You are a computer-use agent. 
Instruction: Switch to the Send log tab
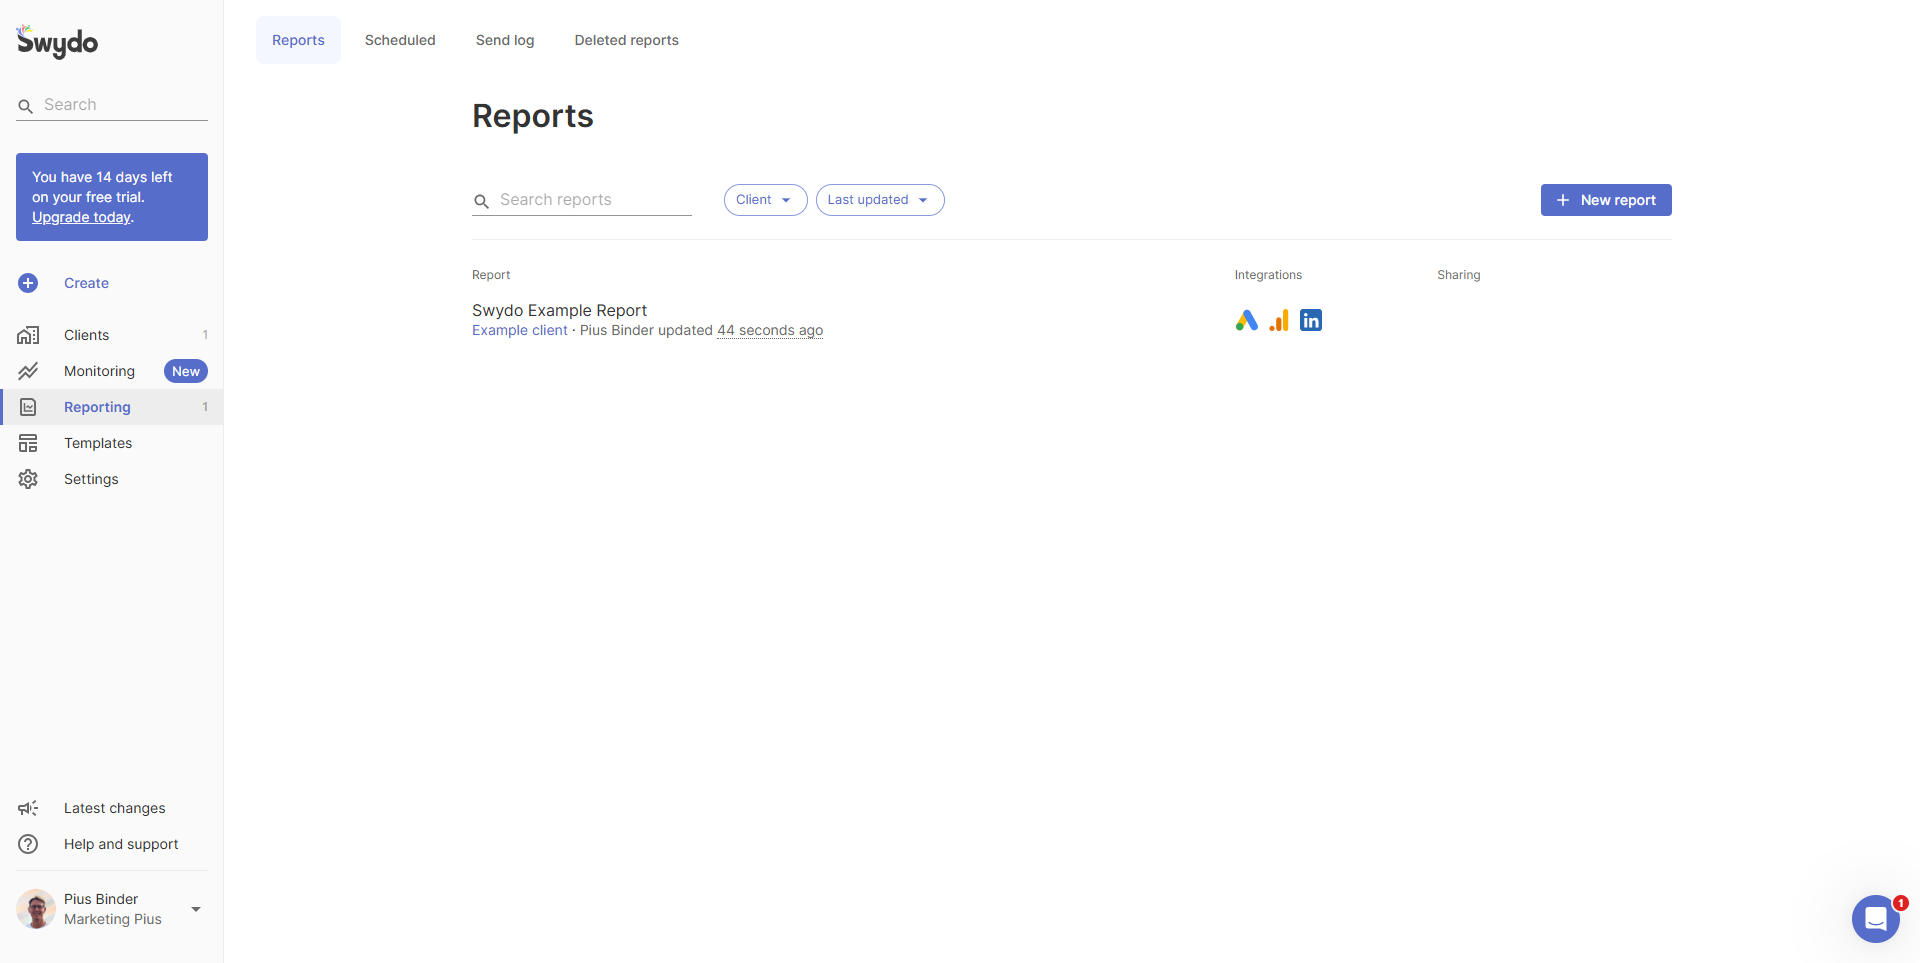[505, 40]
